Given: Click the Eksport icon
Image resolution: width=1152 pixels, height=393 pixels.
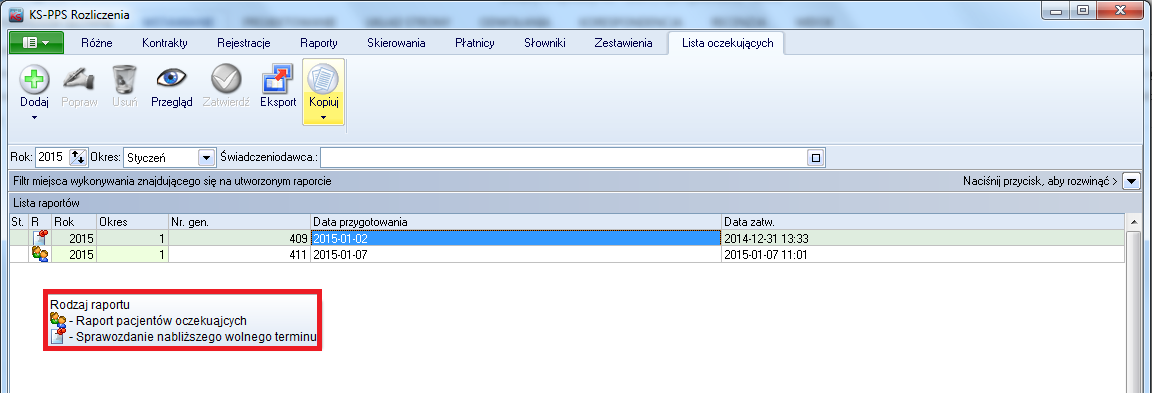Looking at the screenshot, I should (x=278, y=79).
